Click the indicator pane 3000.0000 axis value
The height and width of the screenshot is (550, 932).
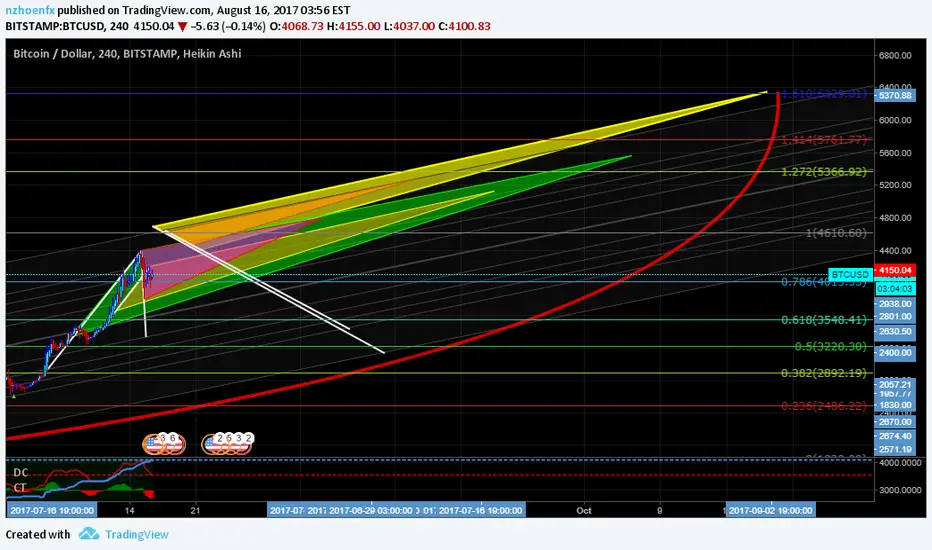899,490
